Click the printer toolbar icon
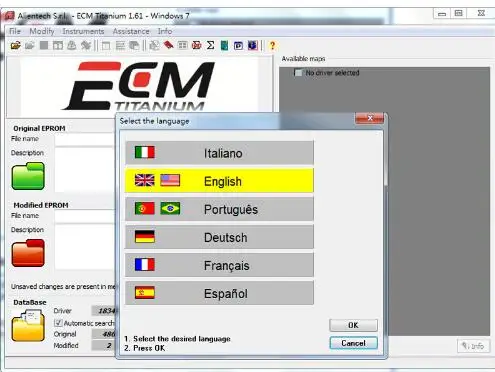The width and height of the screenshot is (495, 372). pos(72,45)
